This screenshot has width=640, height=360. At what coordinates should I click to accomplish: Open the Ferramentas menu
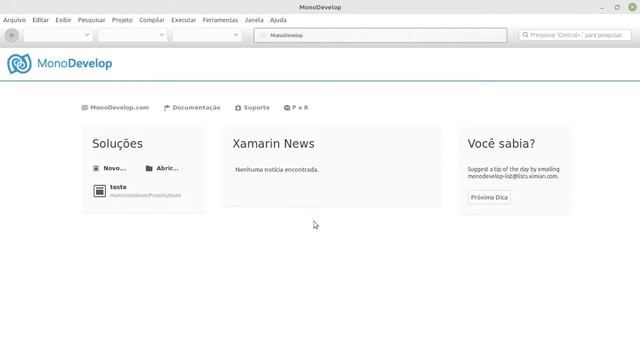220,20
